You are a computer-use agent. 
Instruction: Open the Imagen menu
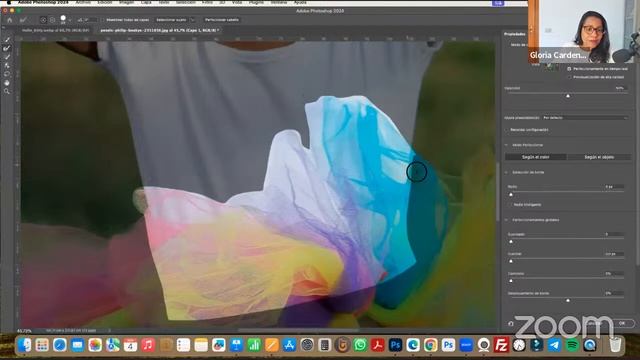(127, 2)
